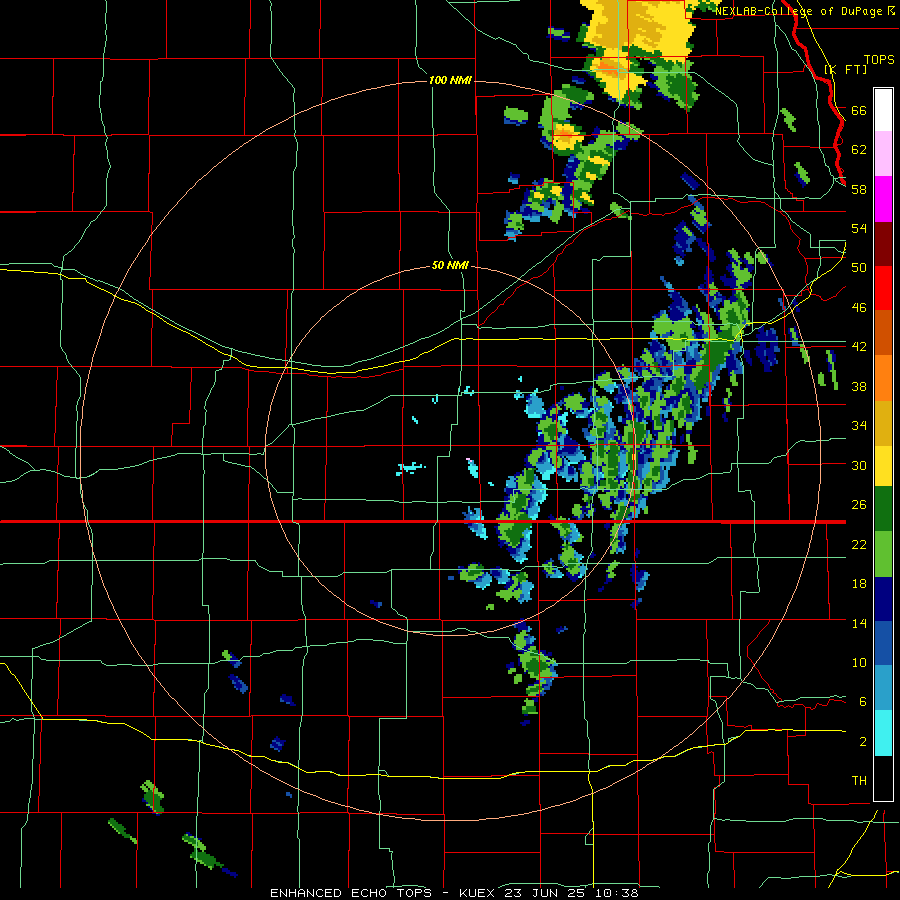Pick the bright red legend swatch
Screen dimensions: 900x900
click(883, 288)
